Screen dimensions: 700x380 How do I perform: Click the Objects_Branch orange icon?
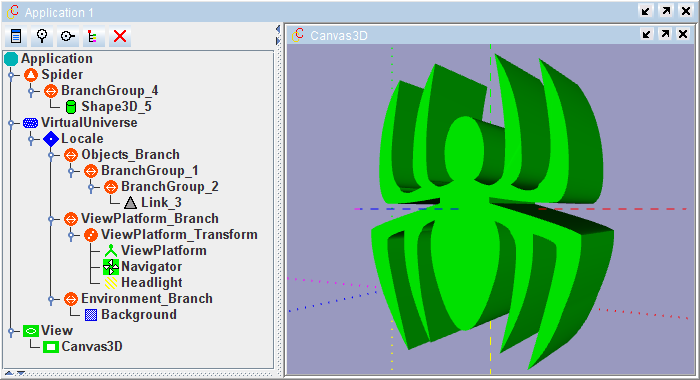pos(71,155)
